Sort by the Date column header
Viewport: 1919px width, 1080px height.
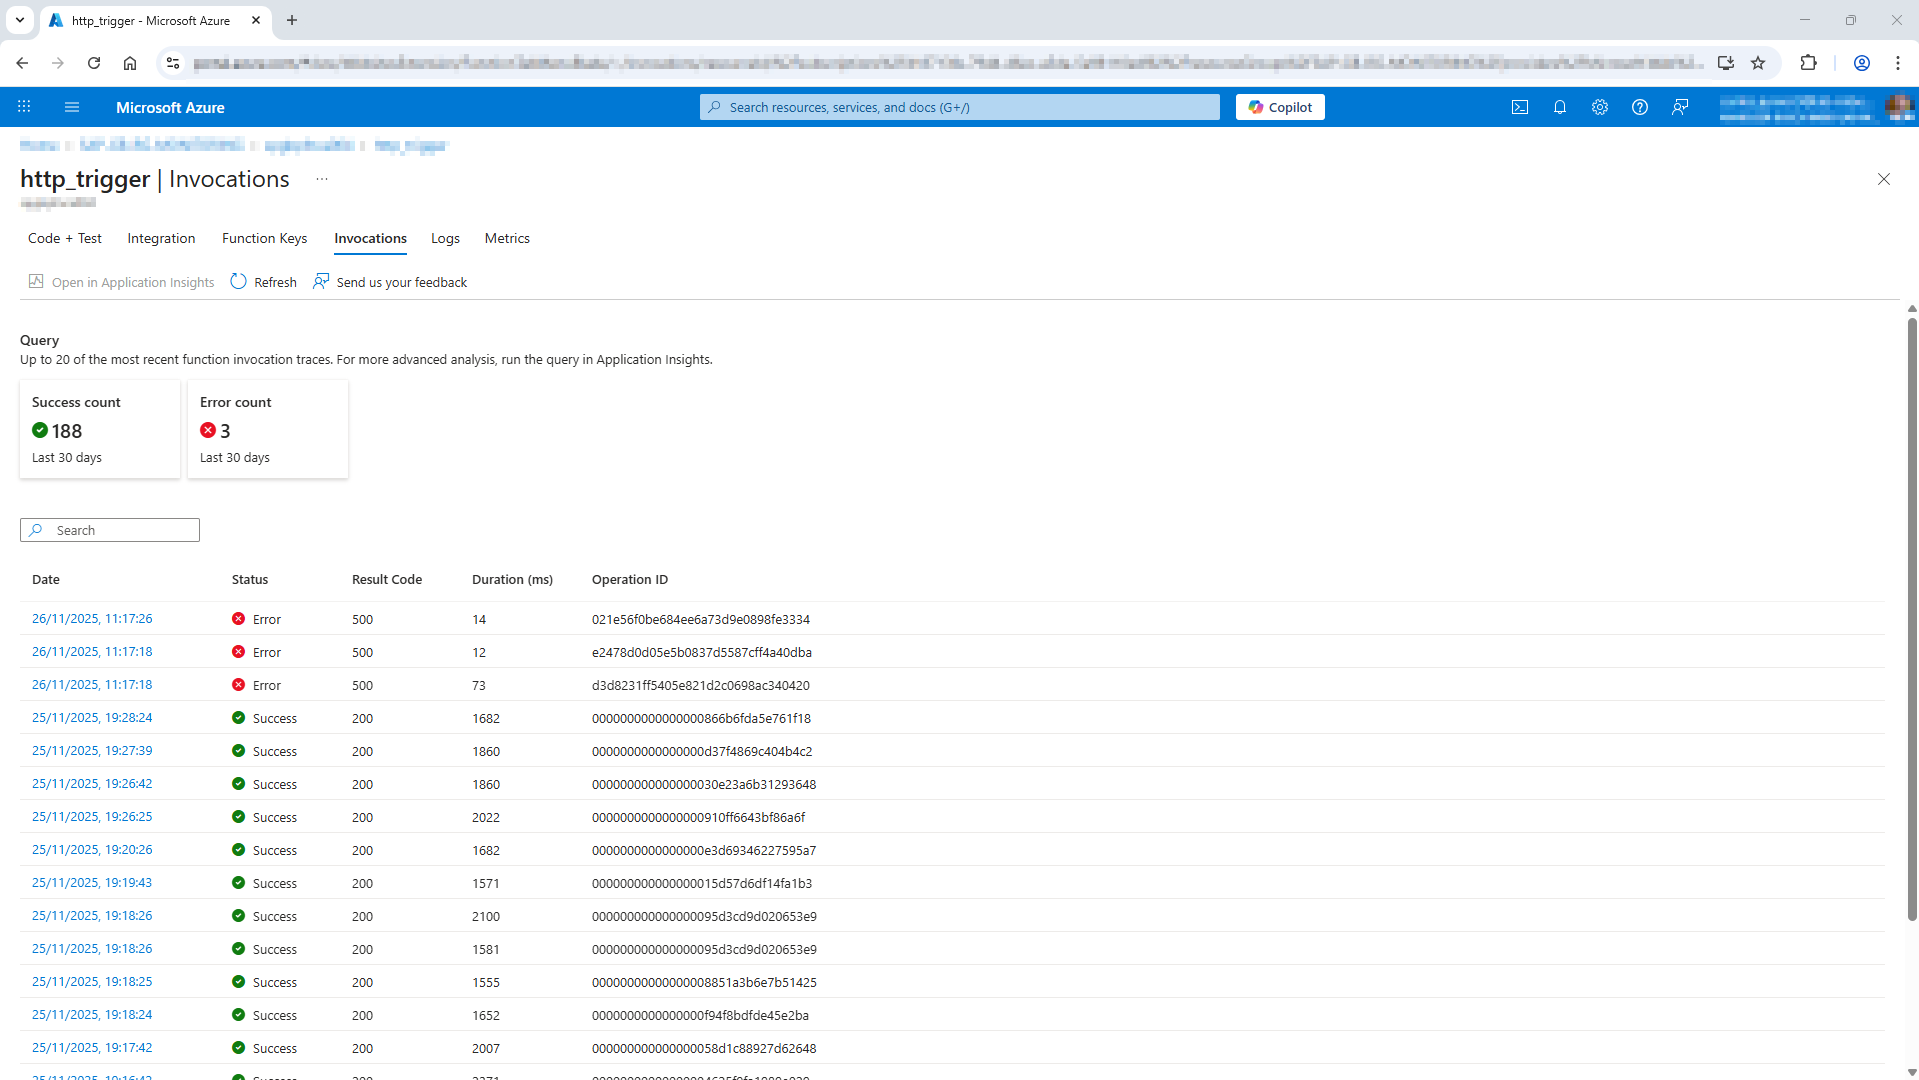[46, 579]
